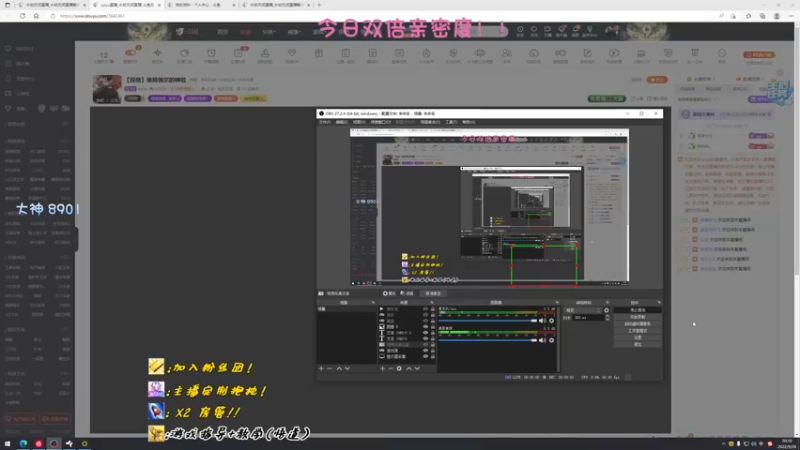Open OBS from Windows taskbar
This screenshot has height=450, width=800.
click(54, 444)
